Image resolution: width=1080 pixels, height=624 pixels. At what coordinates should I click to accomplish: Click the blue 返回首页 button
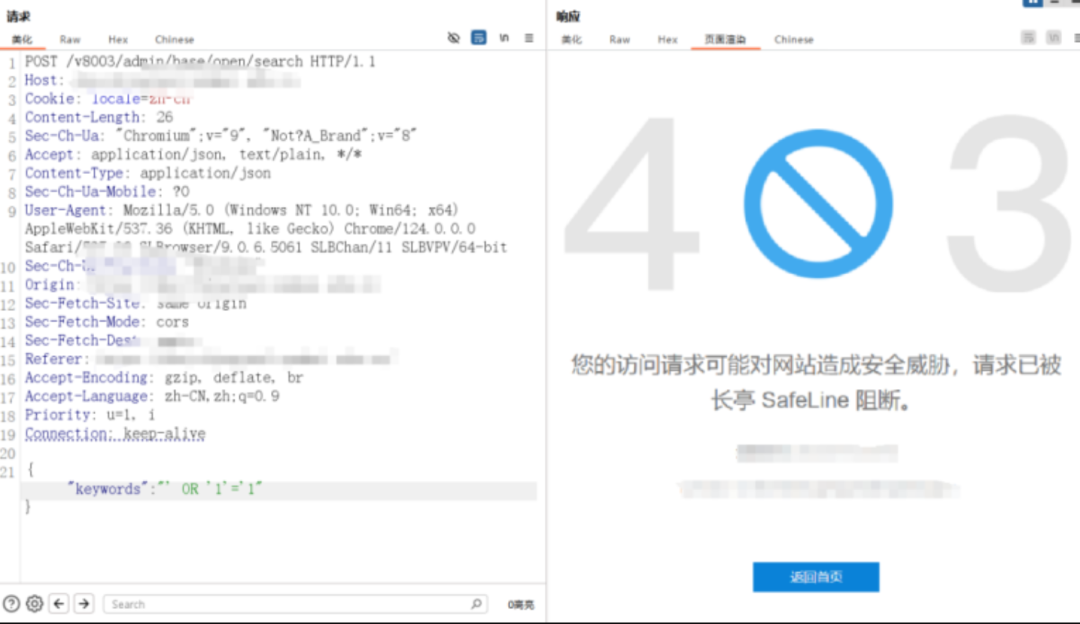pos(816,577)
